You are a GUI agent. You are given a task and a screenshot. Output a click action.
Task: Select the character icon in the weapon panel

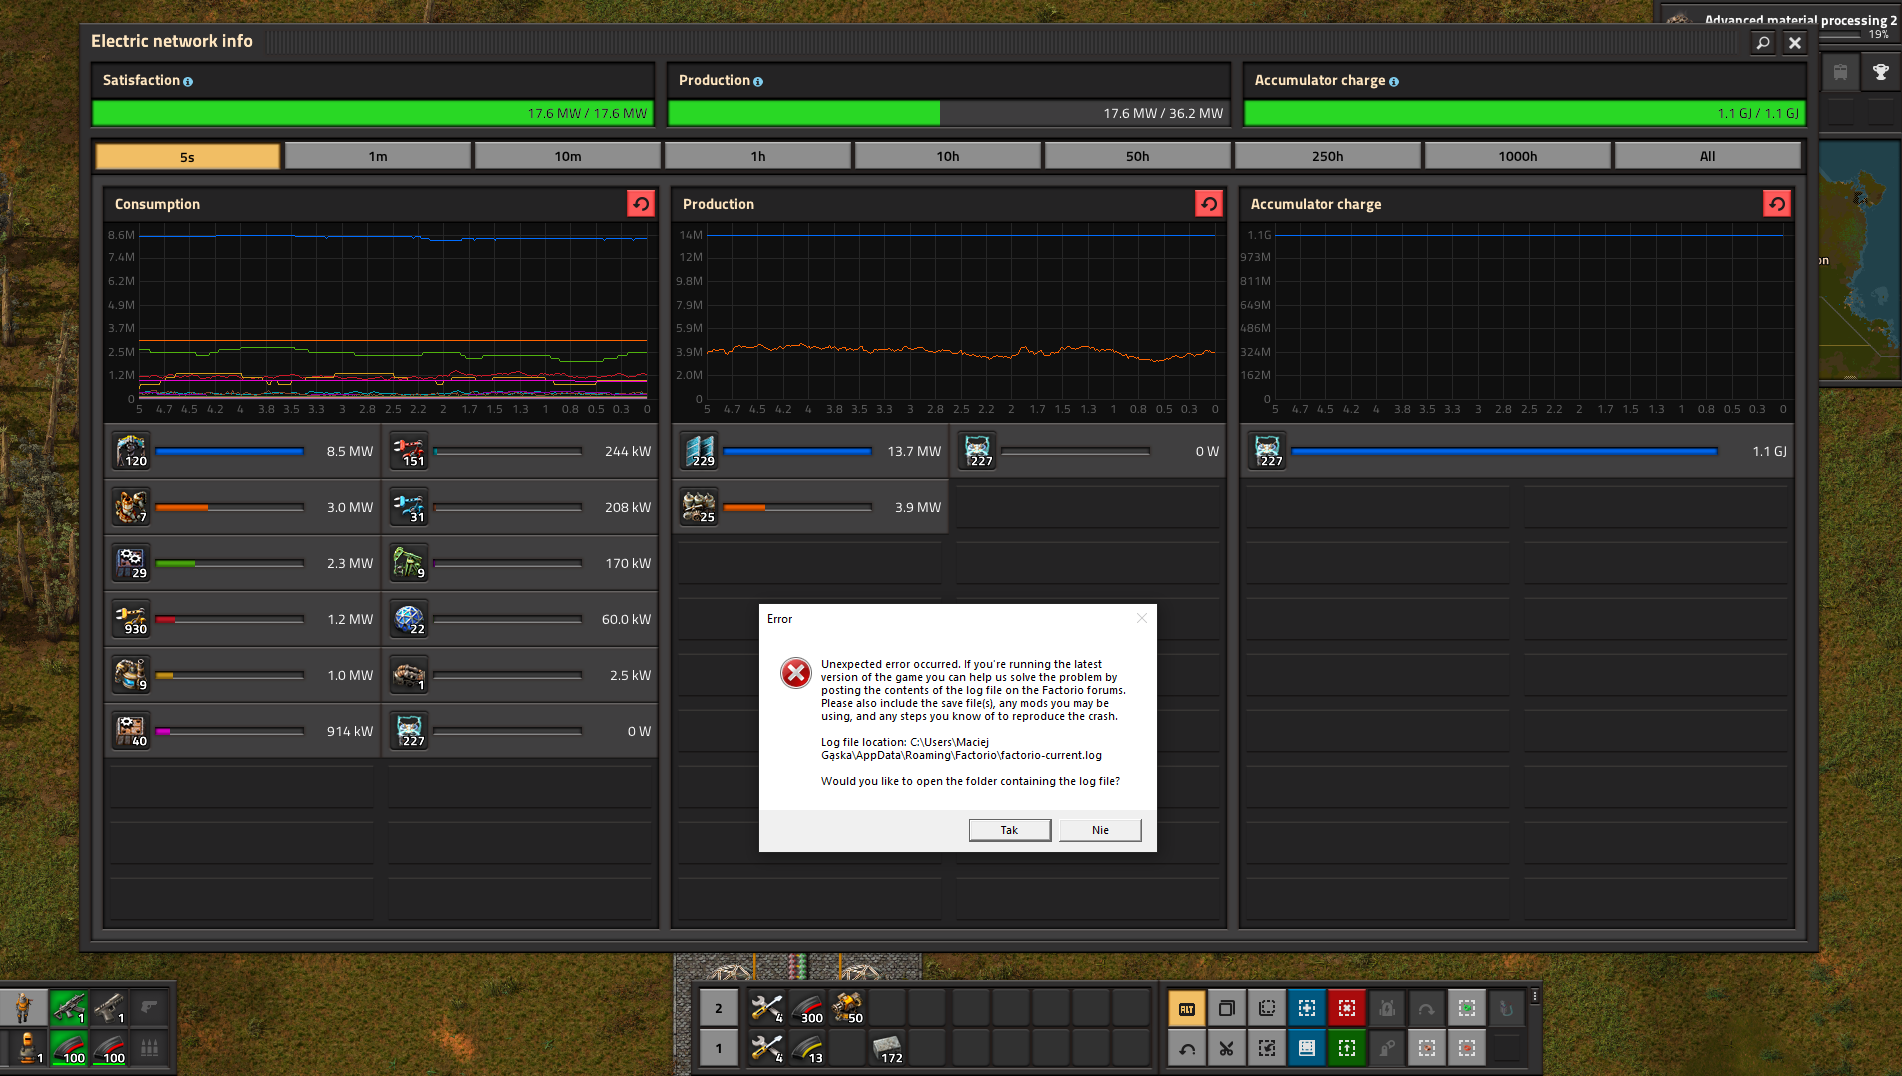[x=24, y=1007]
